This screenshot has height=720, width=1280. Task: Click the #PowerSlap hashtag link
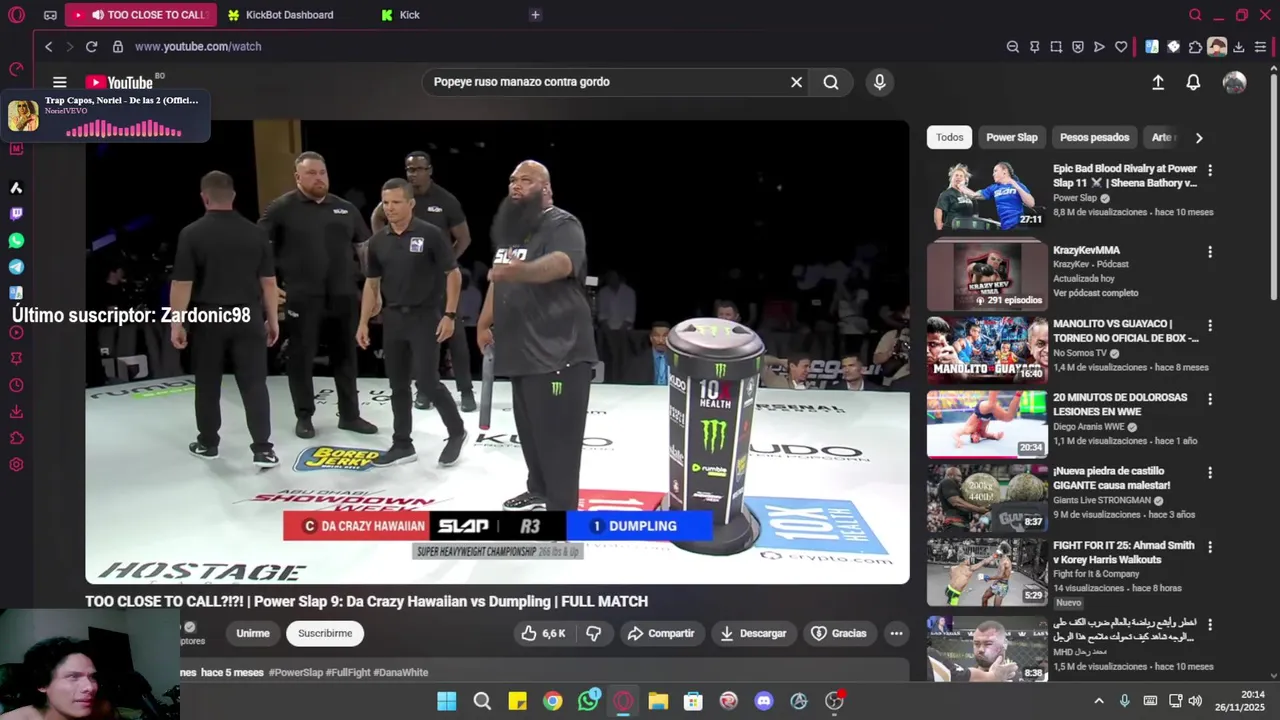pos(295,673)
